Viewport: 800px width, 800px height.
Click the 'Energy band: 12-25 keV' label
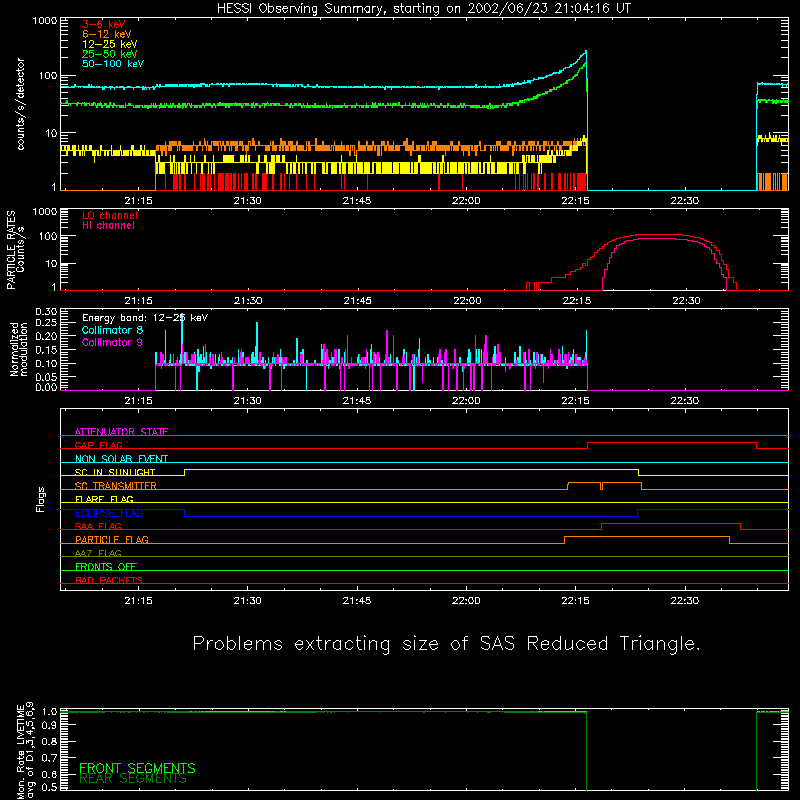(x=145, y=318)
